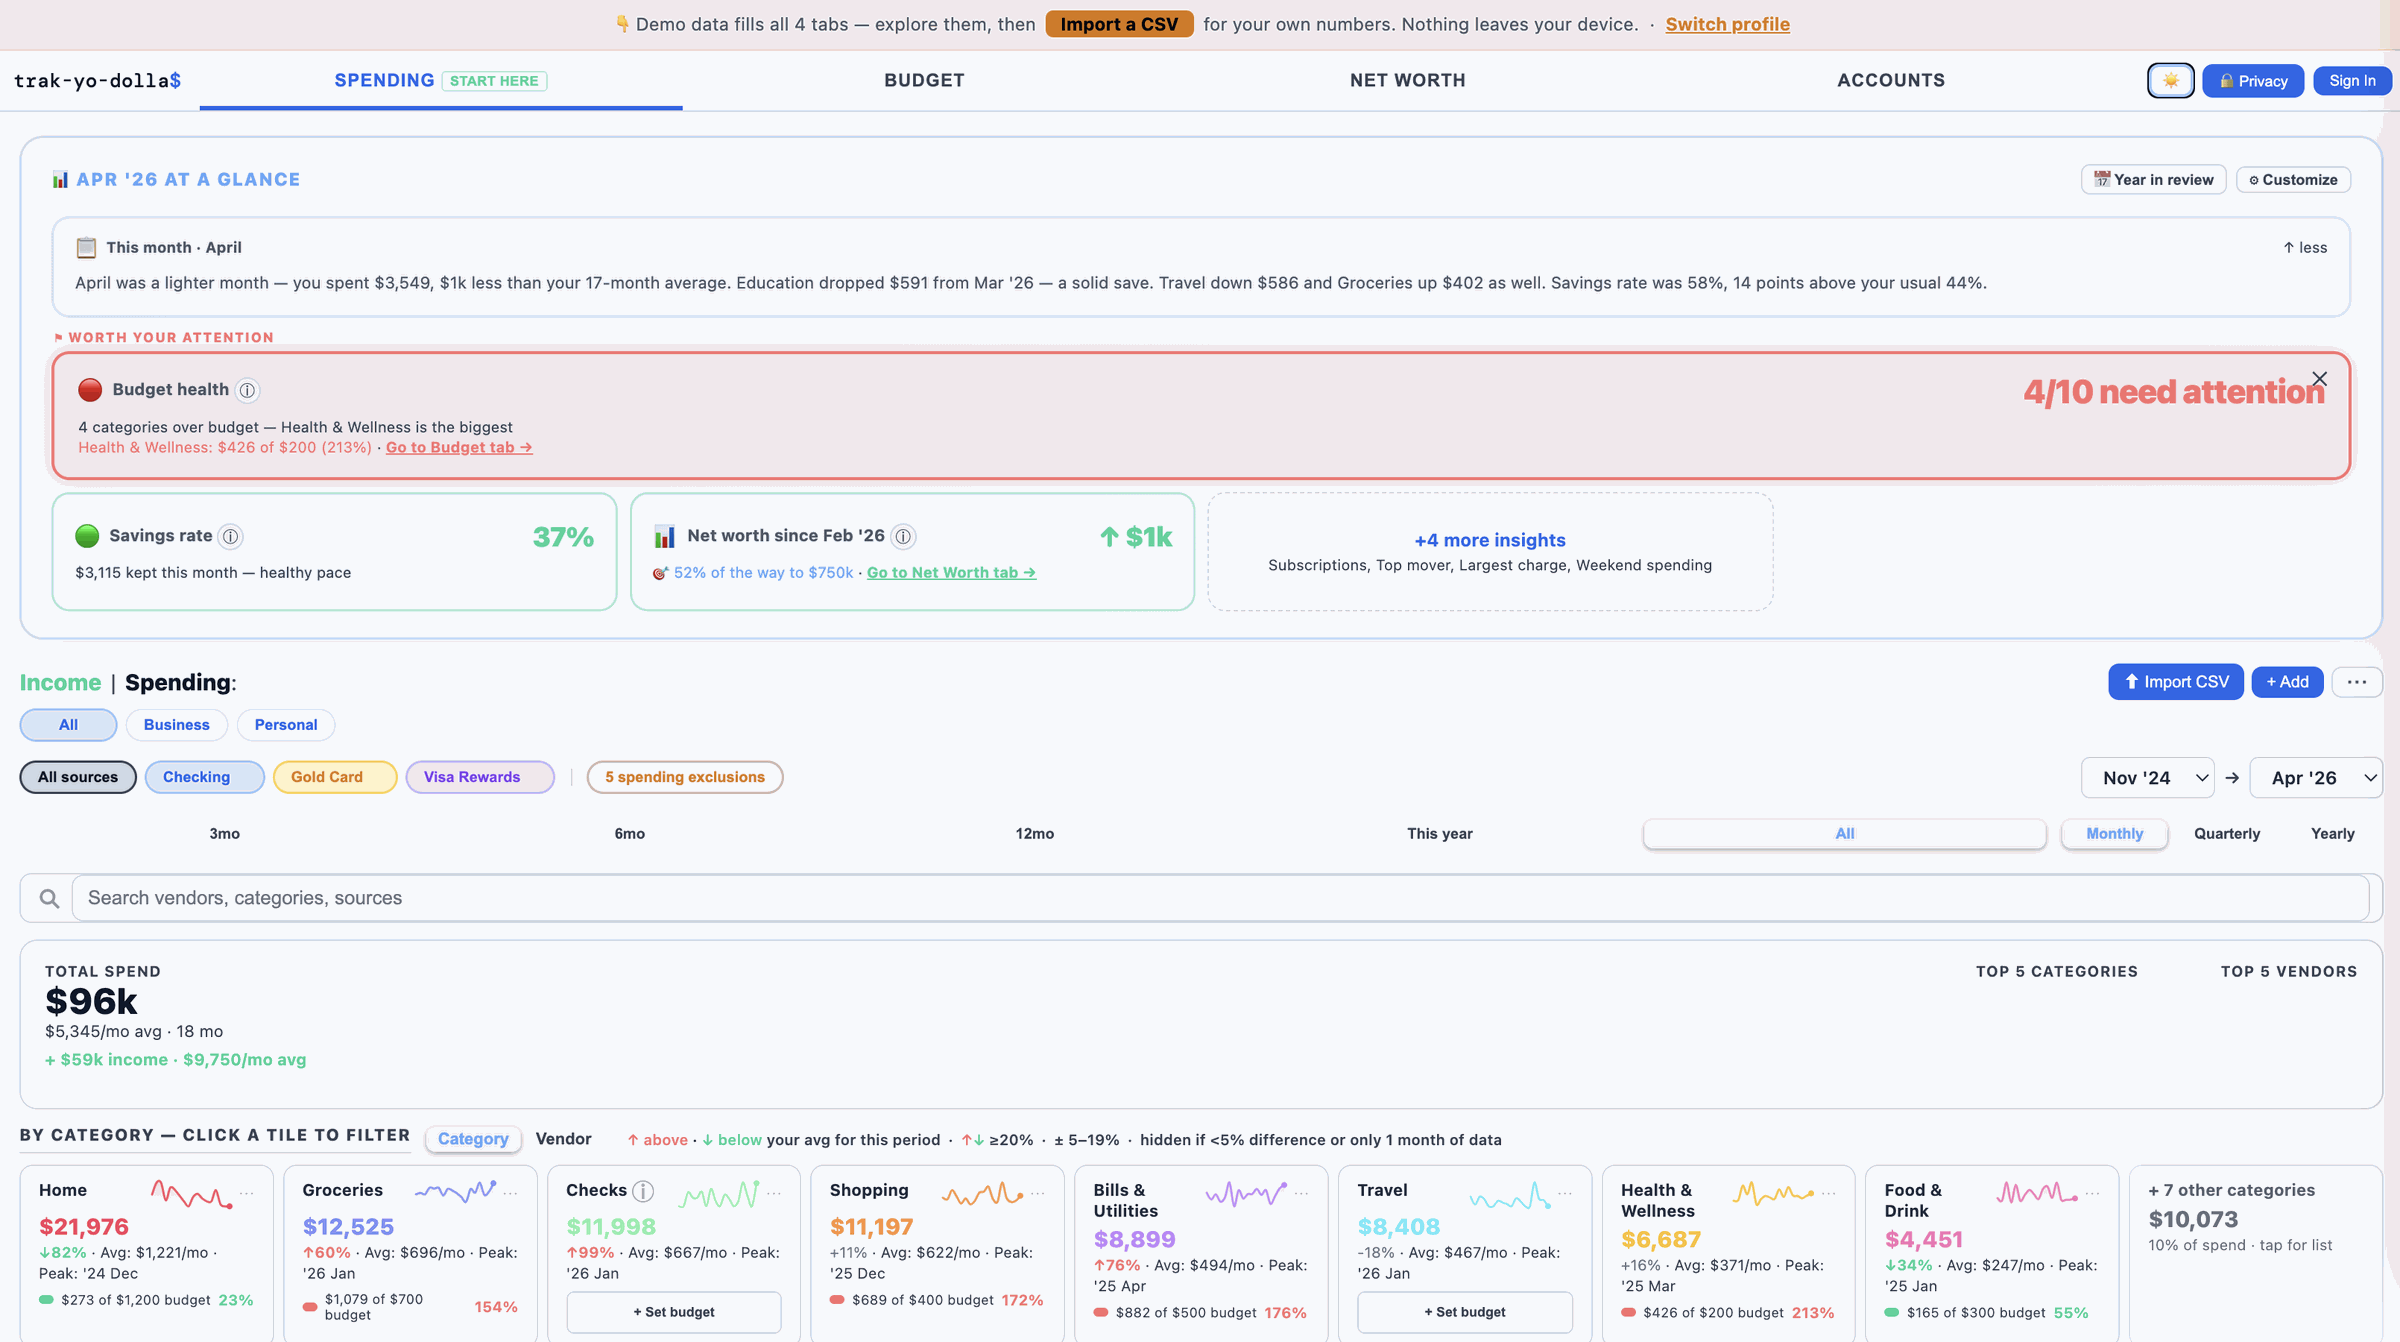Click the green Savings rate status dot
The width and height of the screenshot is (2400, 1342).
coord(87,536)
